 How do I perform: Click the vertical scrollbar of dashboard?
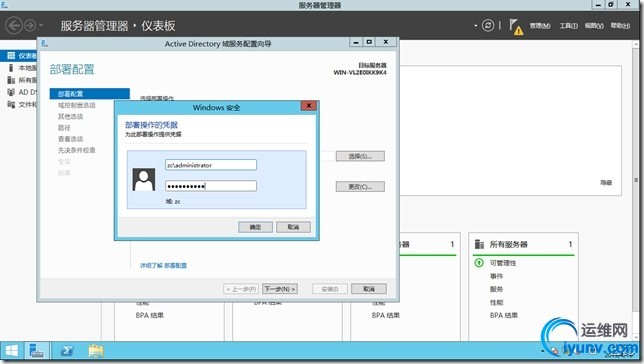tap(636, 181)
